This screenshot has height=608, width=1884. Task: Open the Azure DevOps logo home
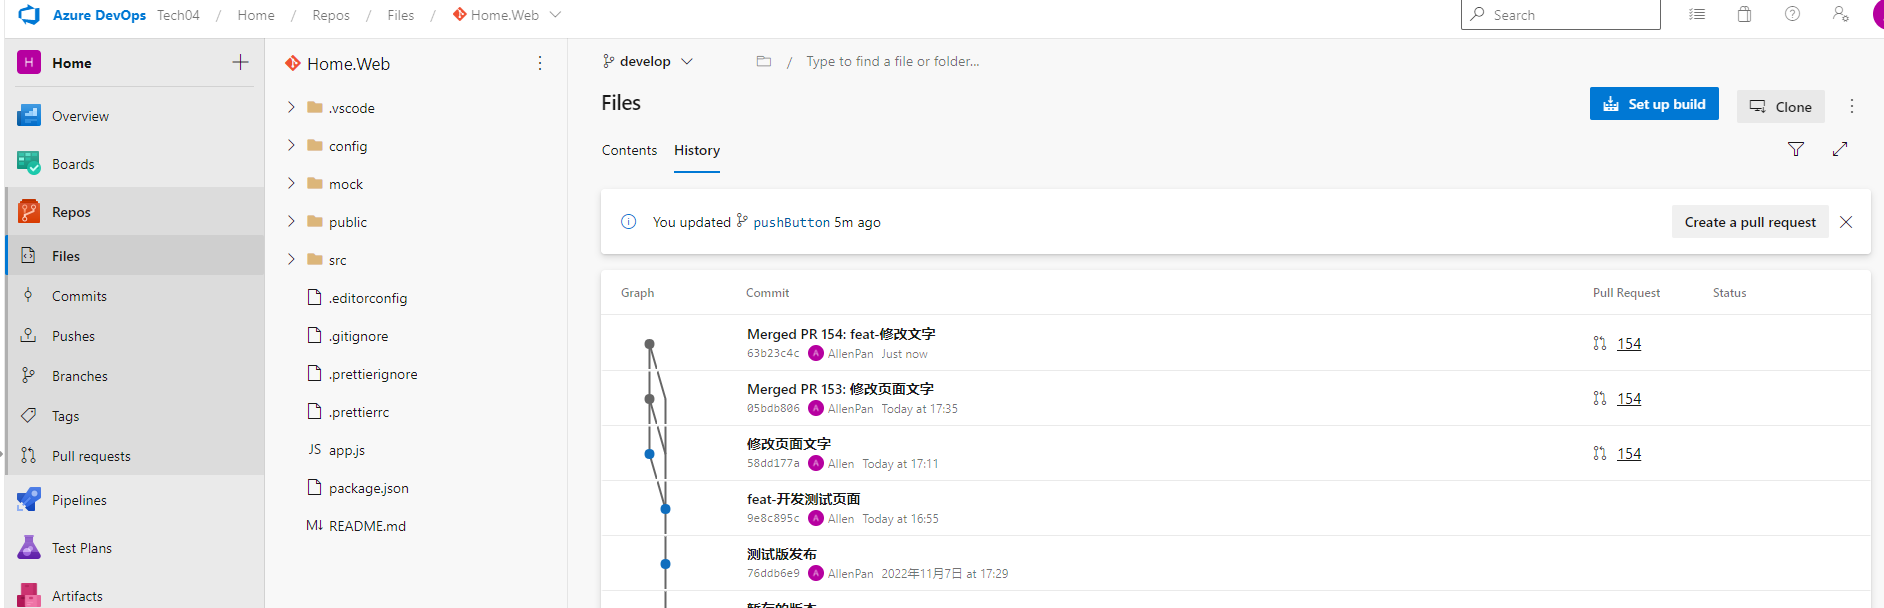(x=29, y=15)
